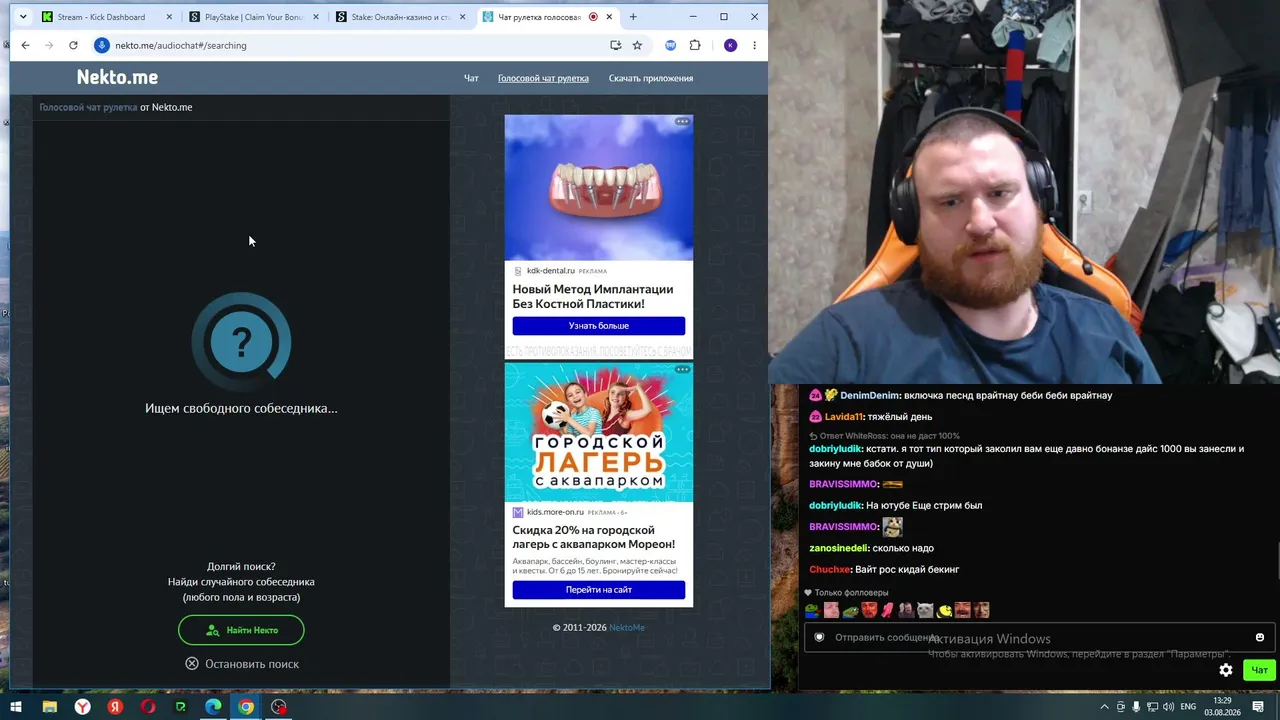Image resolution: width=1280 pixels, height=720 pixels.
Task: Open the camp ad options menu
Action: coord(682,369)
